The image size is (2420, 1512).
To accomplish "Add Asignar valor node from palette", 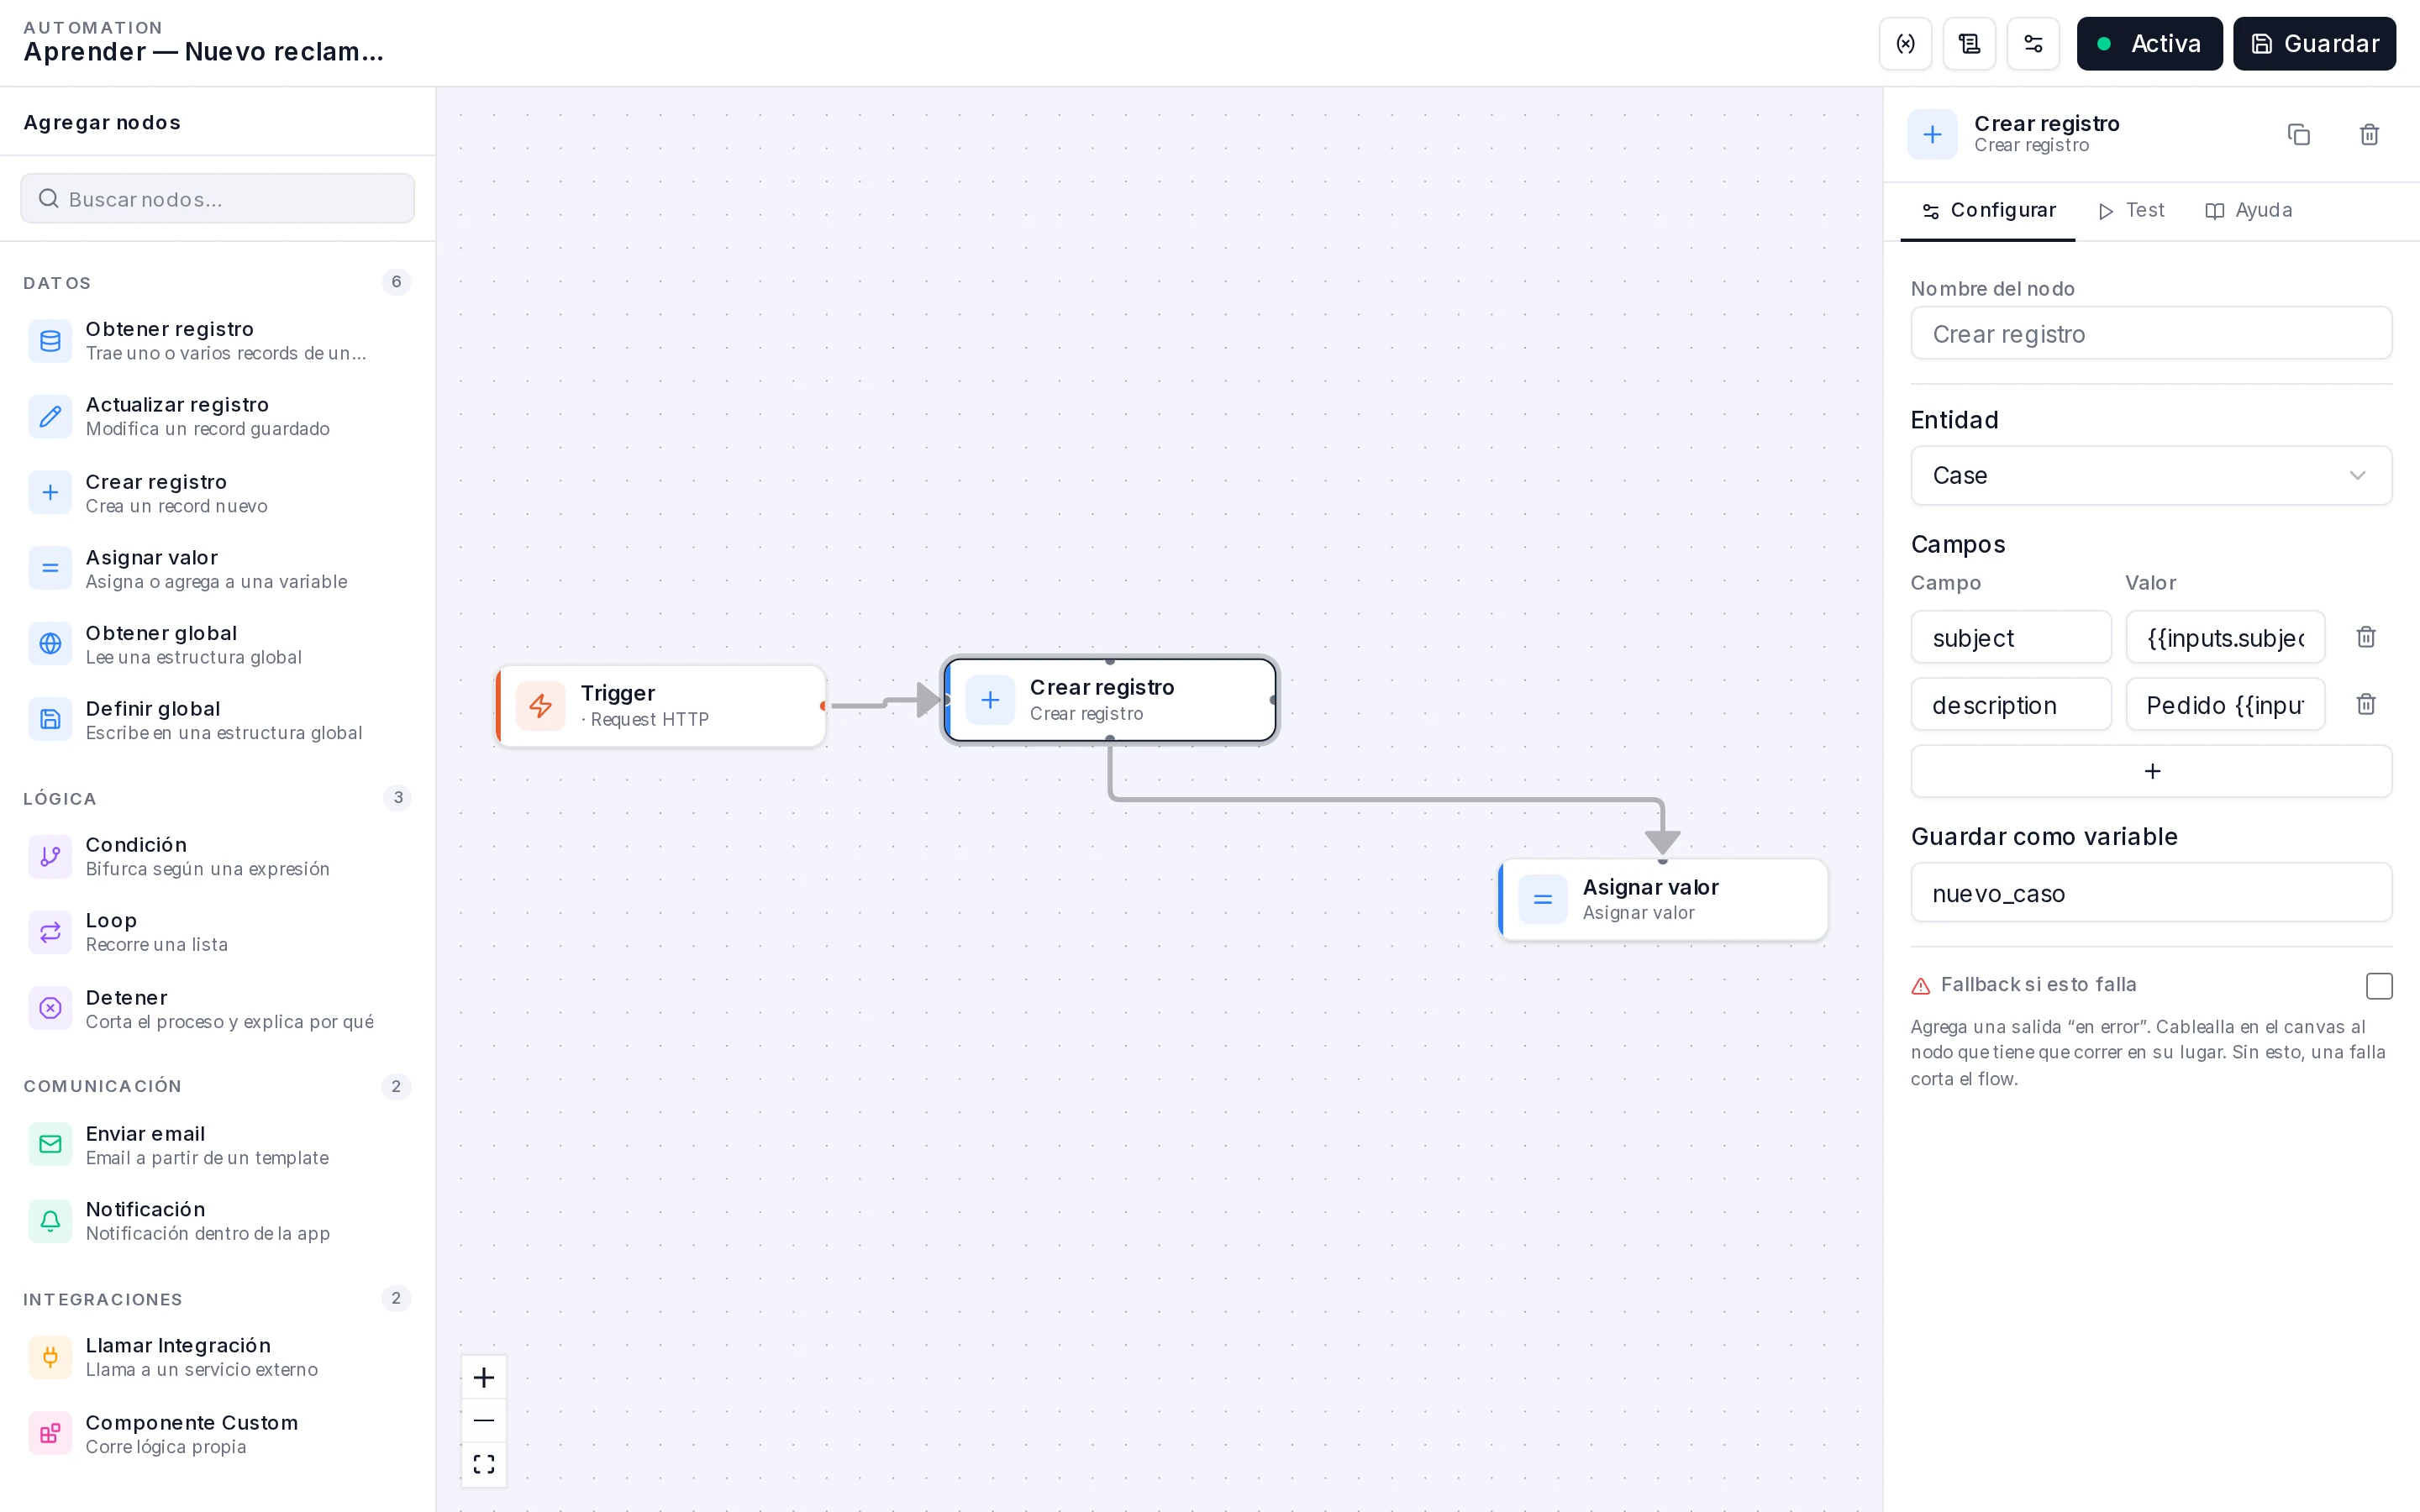I will point(218,568).
